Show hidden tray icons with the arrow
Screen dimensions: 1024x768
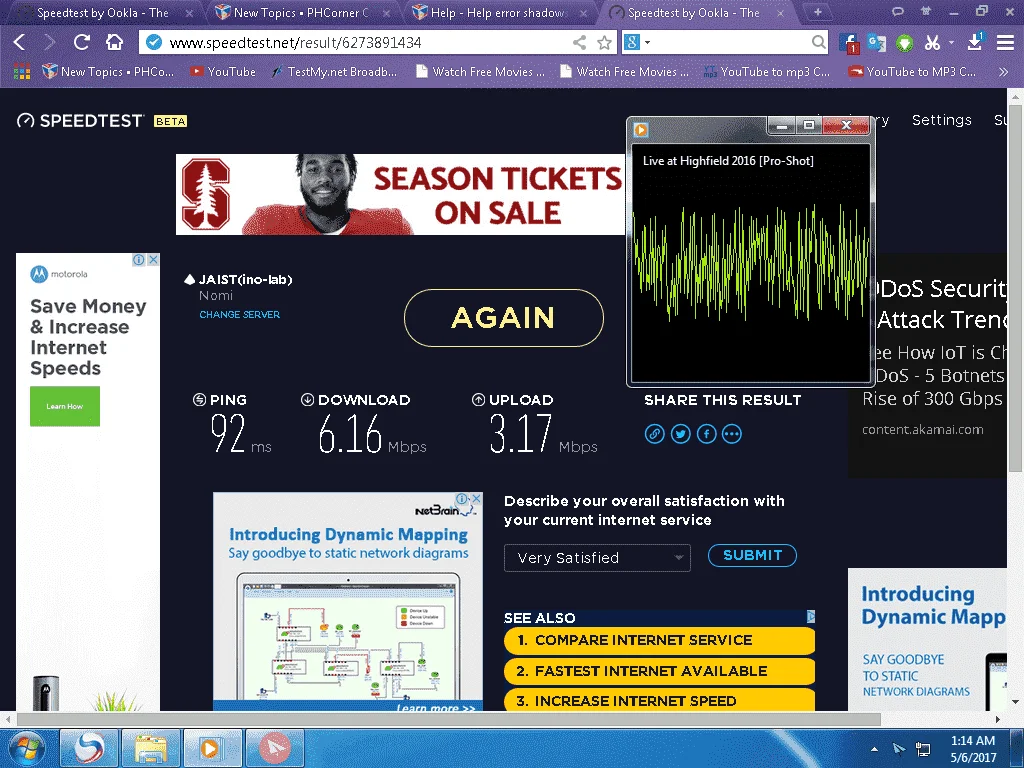(874, 748)
